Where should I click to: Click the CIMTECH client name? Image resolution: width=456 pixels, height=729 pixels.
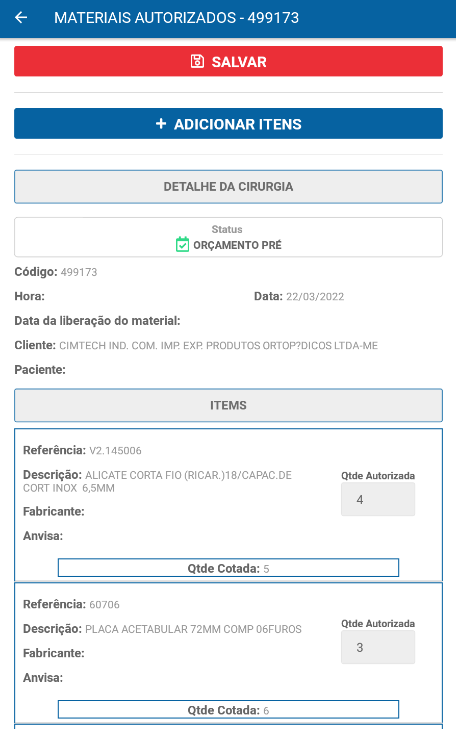(x=218, y=345)
